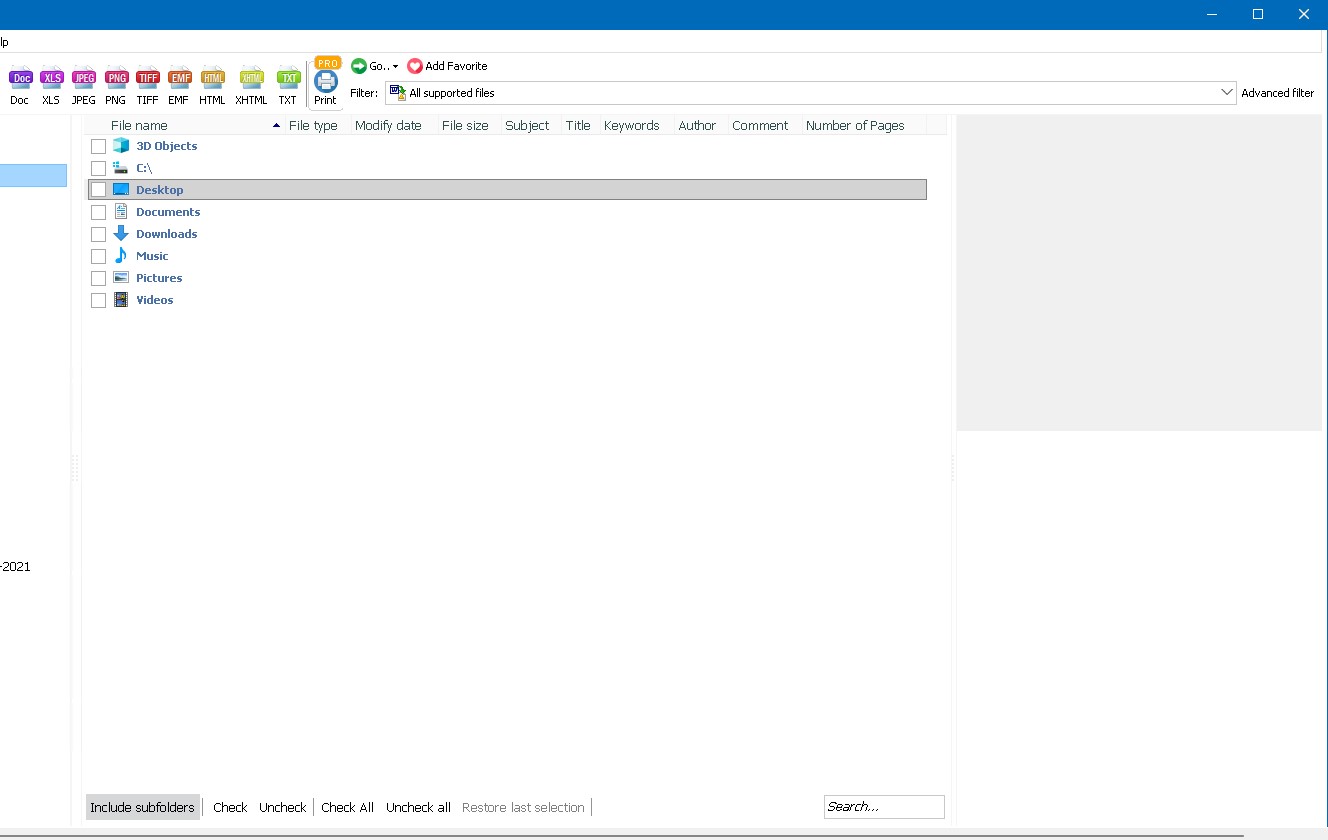The image size is (1328, 840).
Task: Choose EMF conversion icon
Action: click(x=180, y=78)
